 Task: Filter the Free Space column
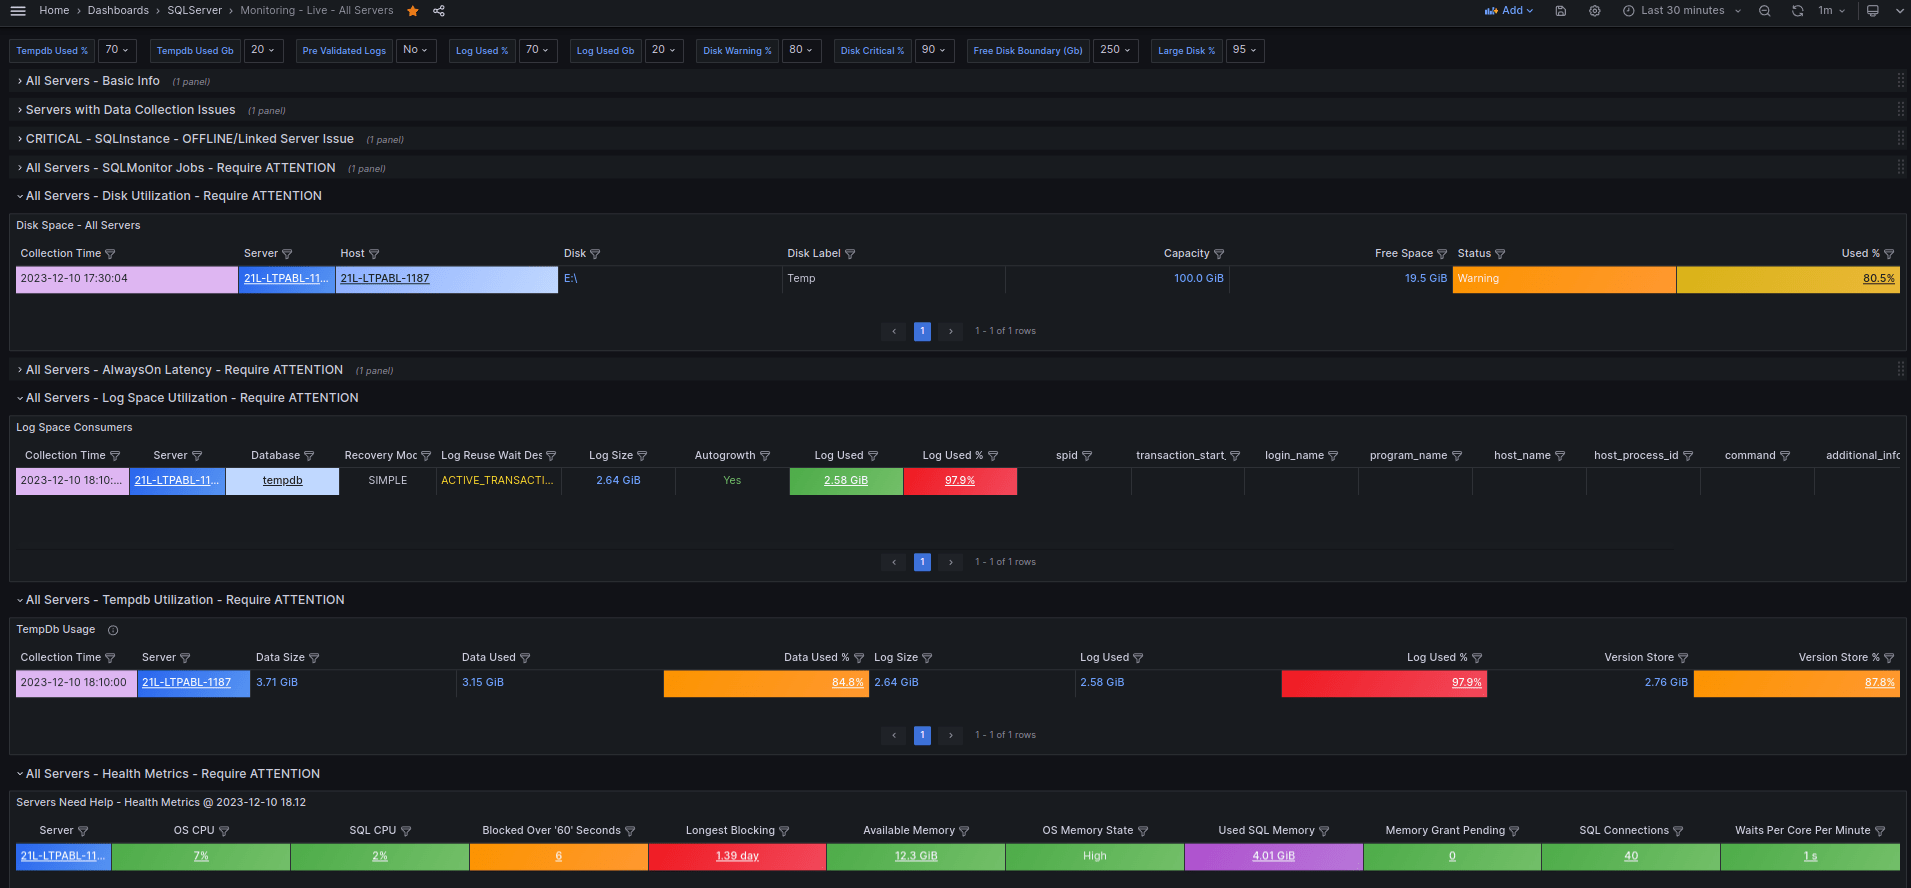1442,254
